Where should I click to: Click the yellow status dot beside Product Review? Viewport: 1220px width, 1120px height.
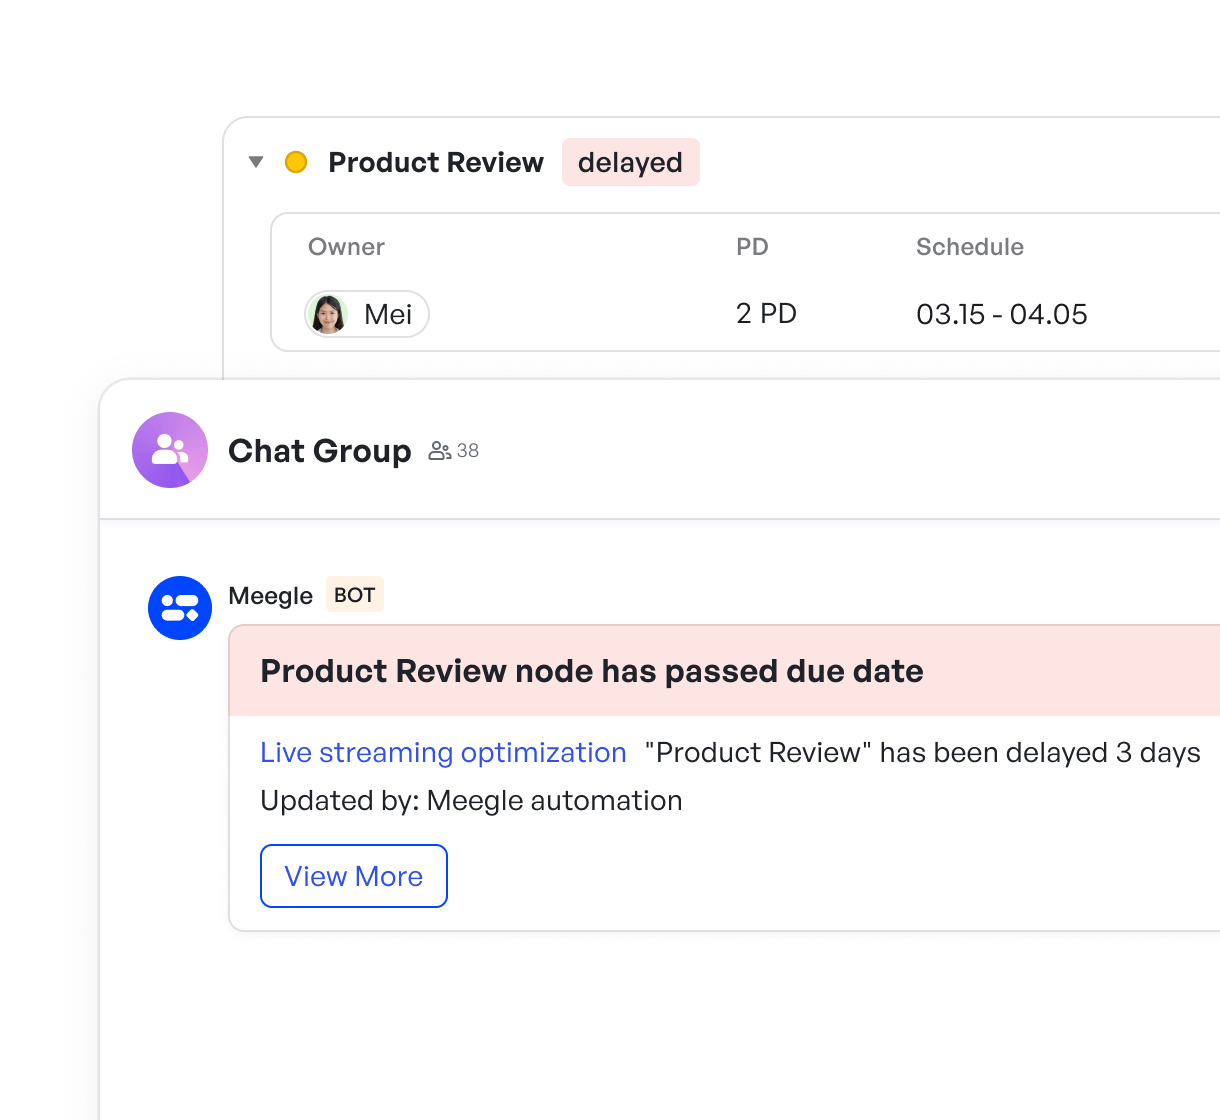296,162
